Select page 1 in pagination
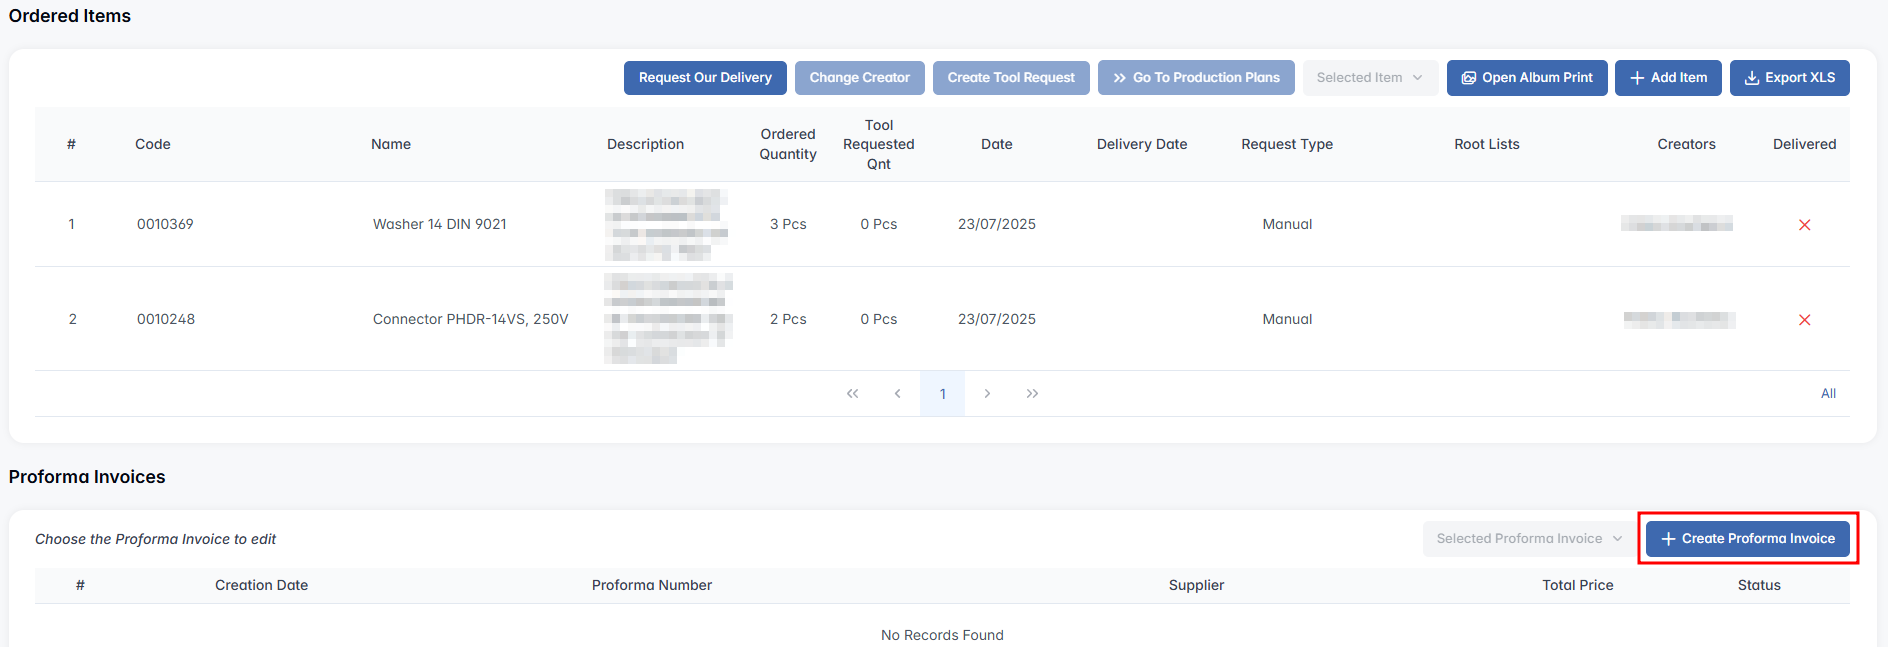The image size is (1888, 647). [x=942, y=394]
